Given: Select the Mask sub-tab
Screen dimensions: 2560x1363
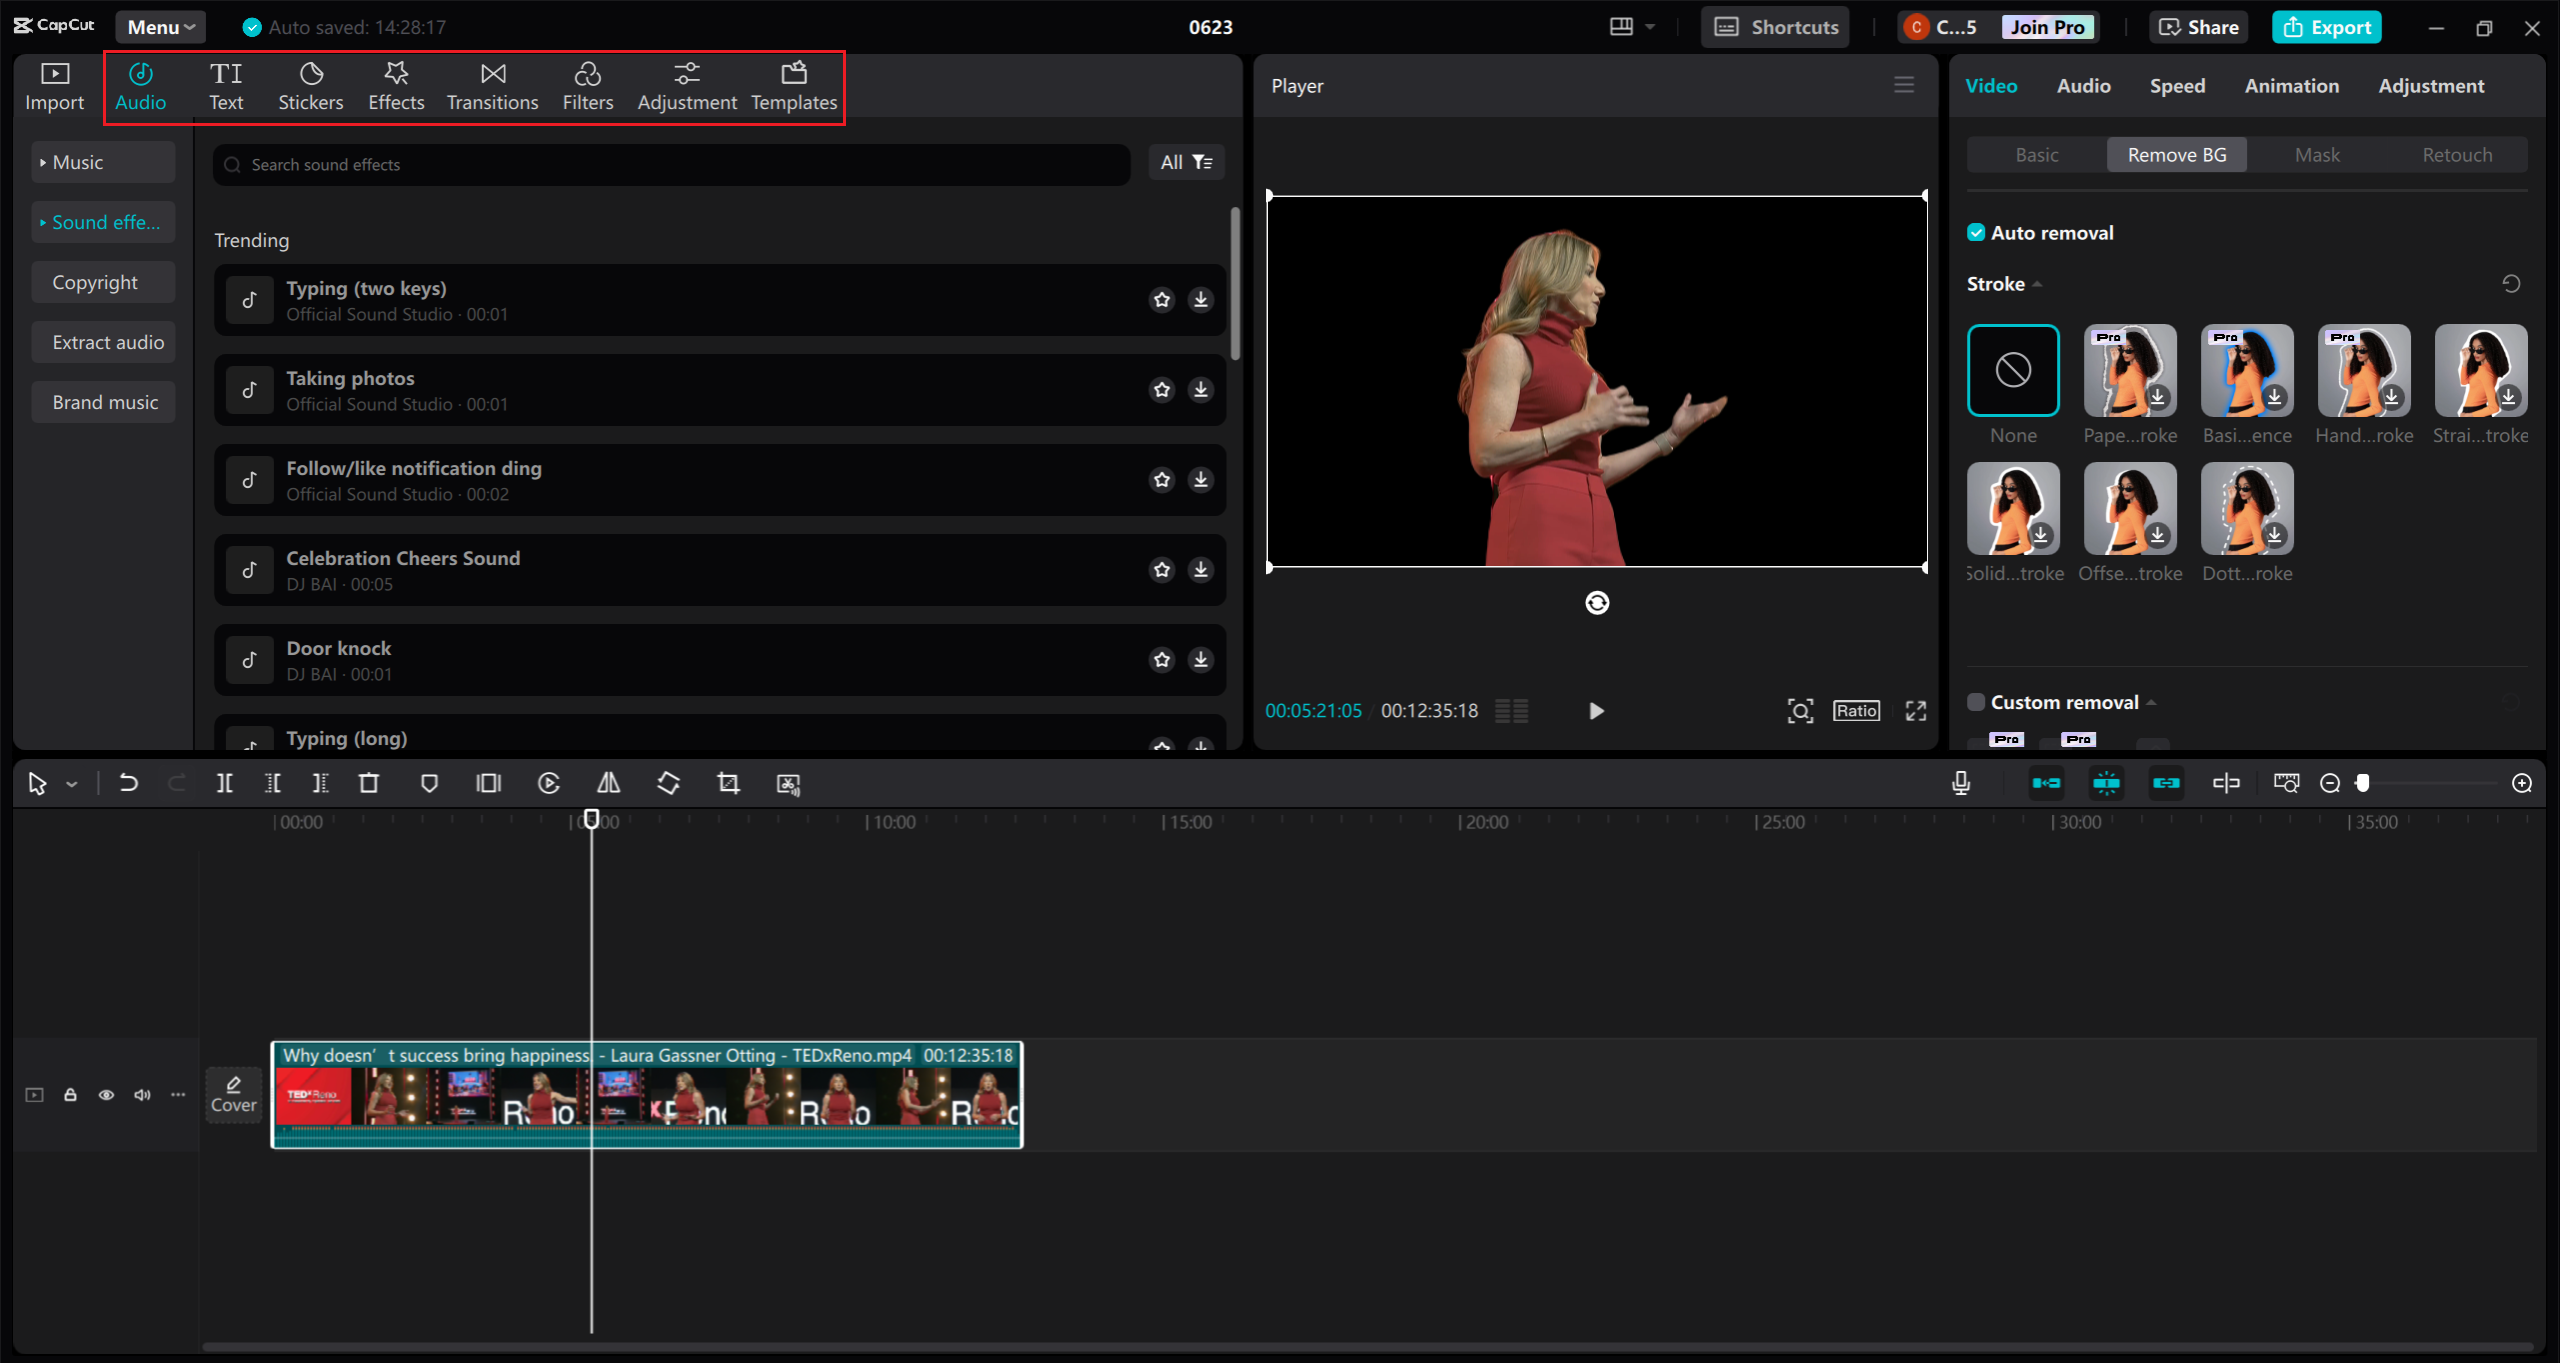Looking at the screenshot, I should (x=2316, y=155).
